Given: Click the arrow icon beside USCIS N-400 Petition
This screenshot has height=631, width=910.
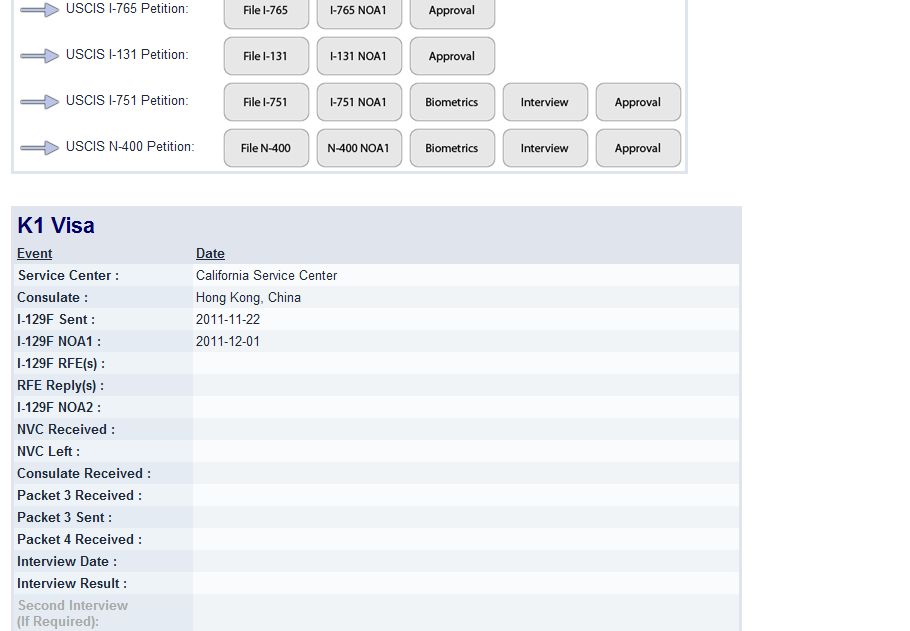Looking at the screenshot, I should click(39, 147).
